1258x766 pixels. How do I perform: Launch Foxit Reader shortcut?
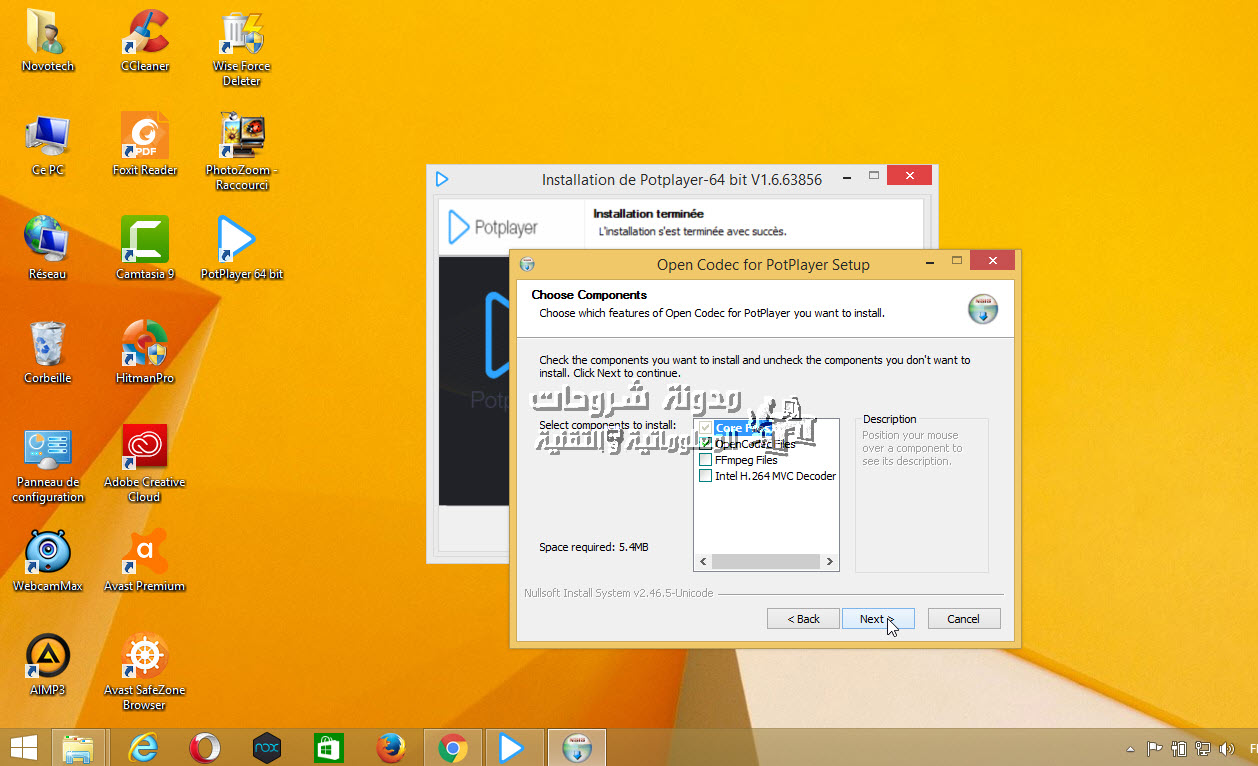pyautogui.click(x=145, y=144)
